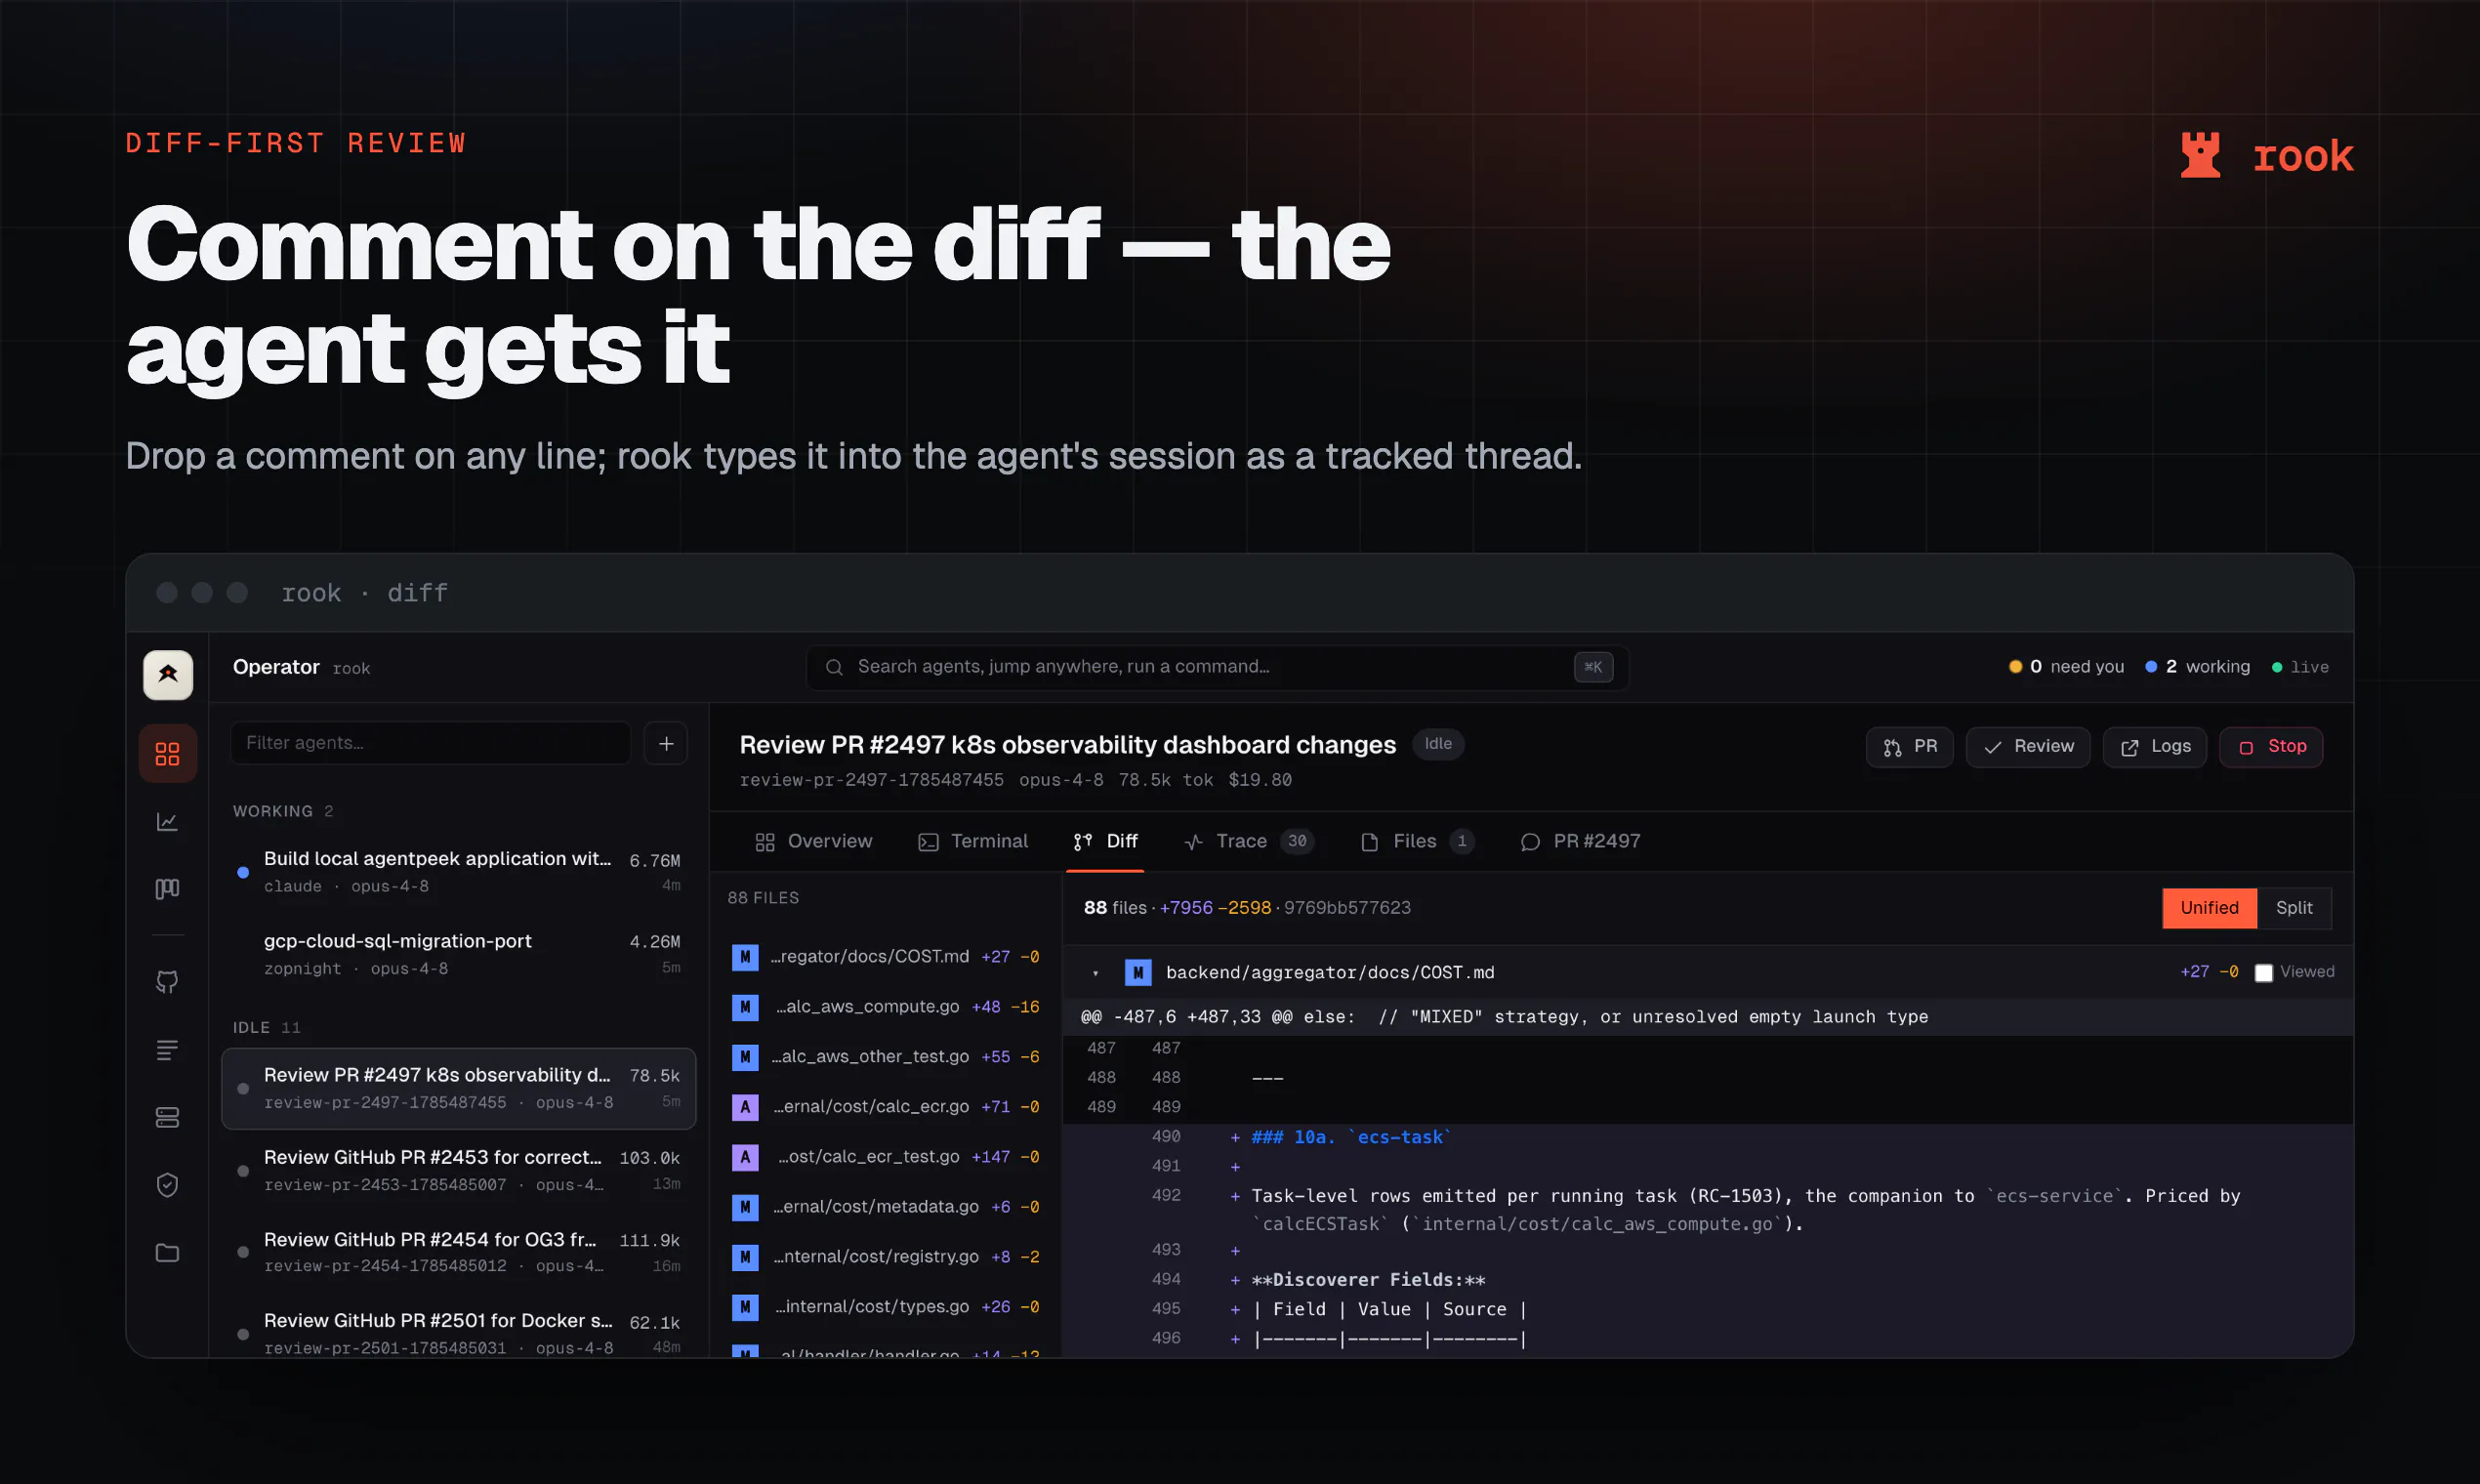Click added line 495 '| Field | Value | Source |'
The height and width of the screenshot is (1484, 2480).
click(1707, 1309)
